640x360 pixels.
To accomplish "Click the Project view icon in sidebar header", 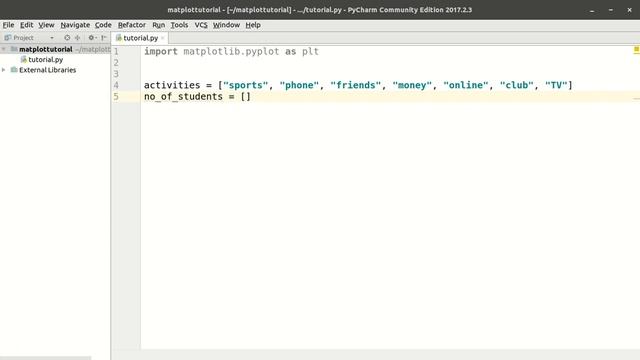I will click(7, 38).
